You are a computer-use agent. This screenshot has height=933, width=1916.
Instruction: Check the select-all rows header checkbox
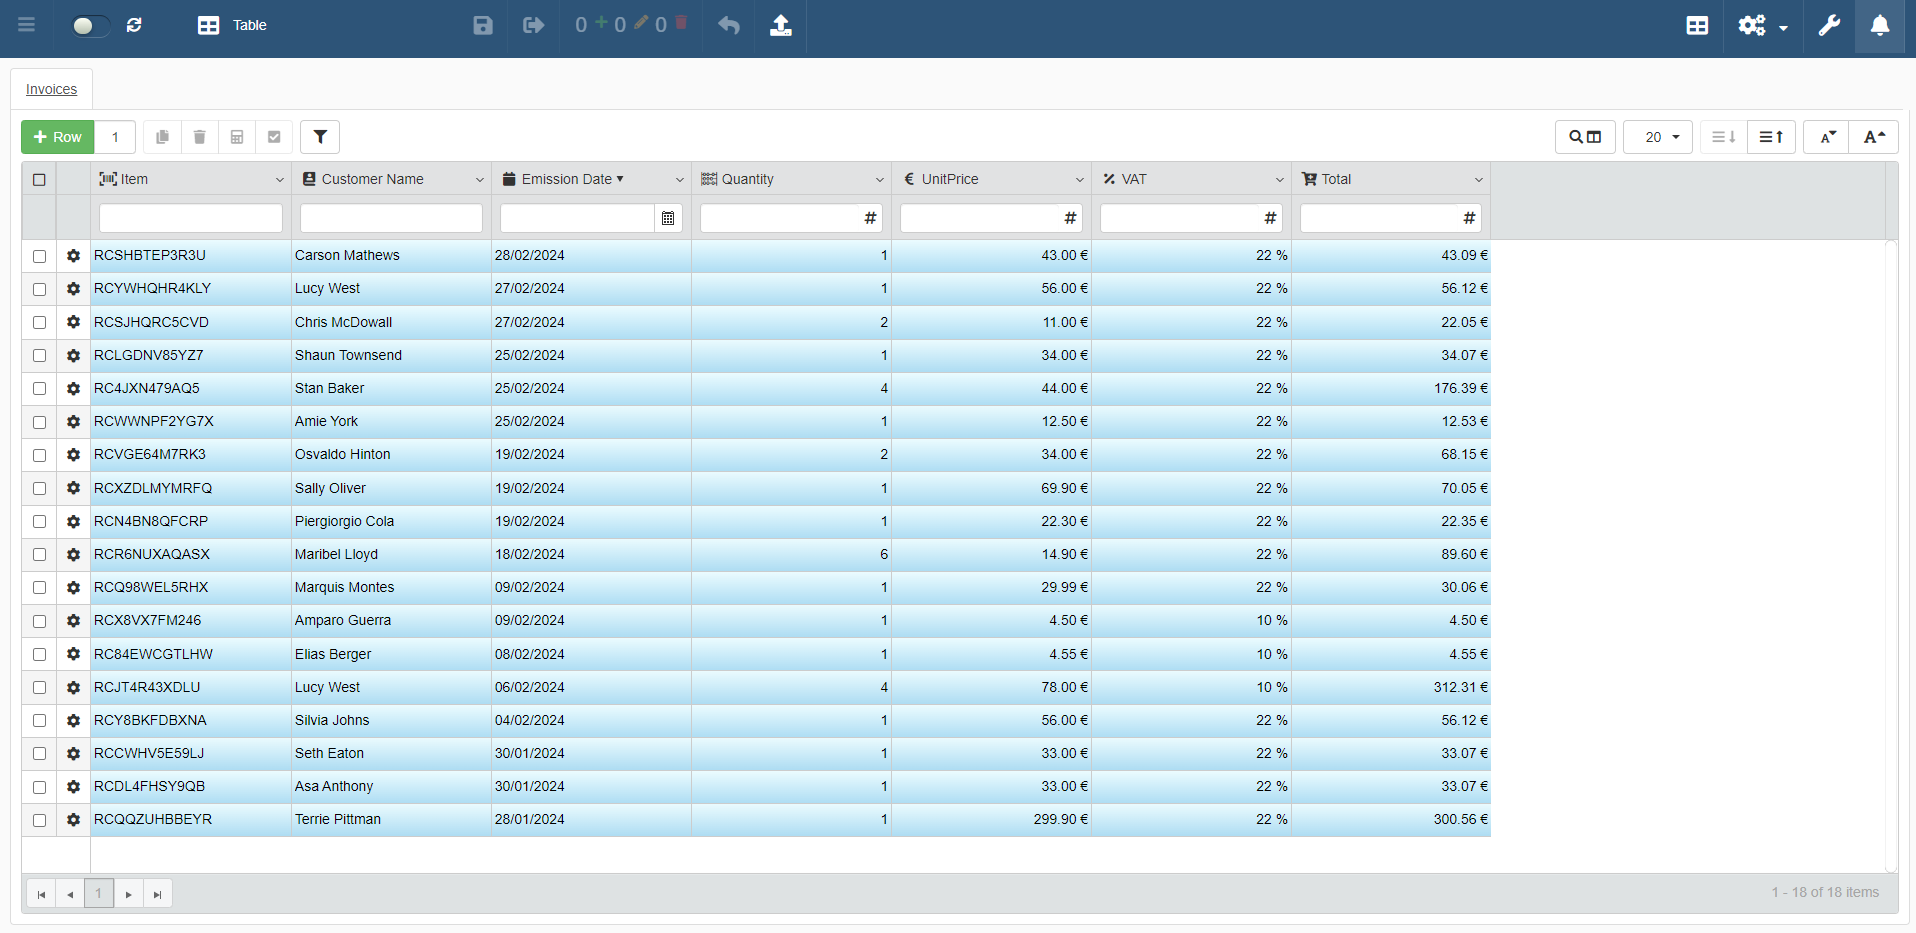click(x=39, y=180)
